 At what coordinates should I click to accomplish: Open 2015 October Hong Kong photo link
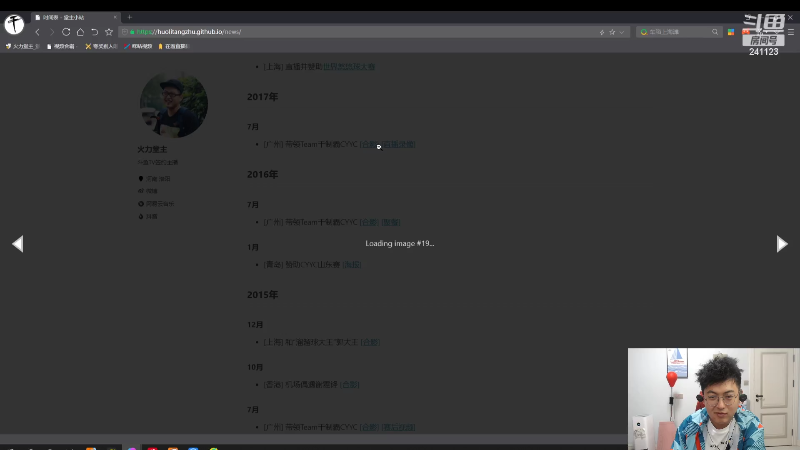[350, 385]
